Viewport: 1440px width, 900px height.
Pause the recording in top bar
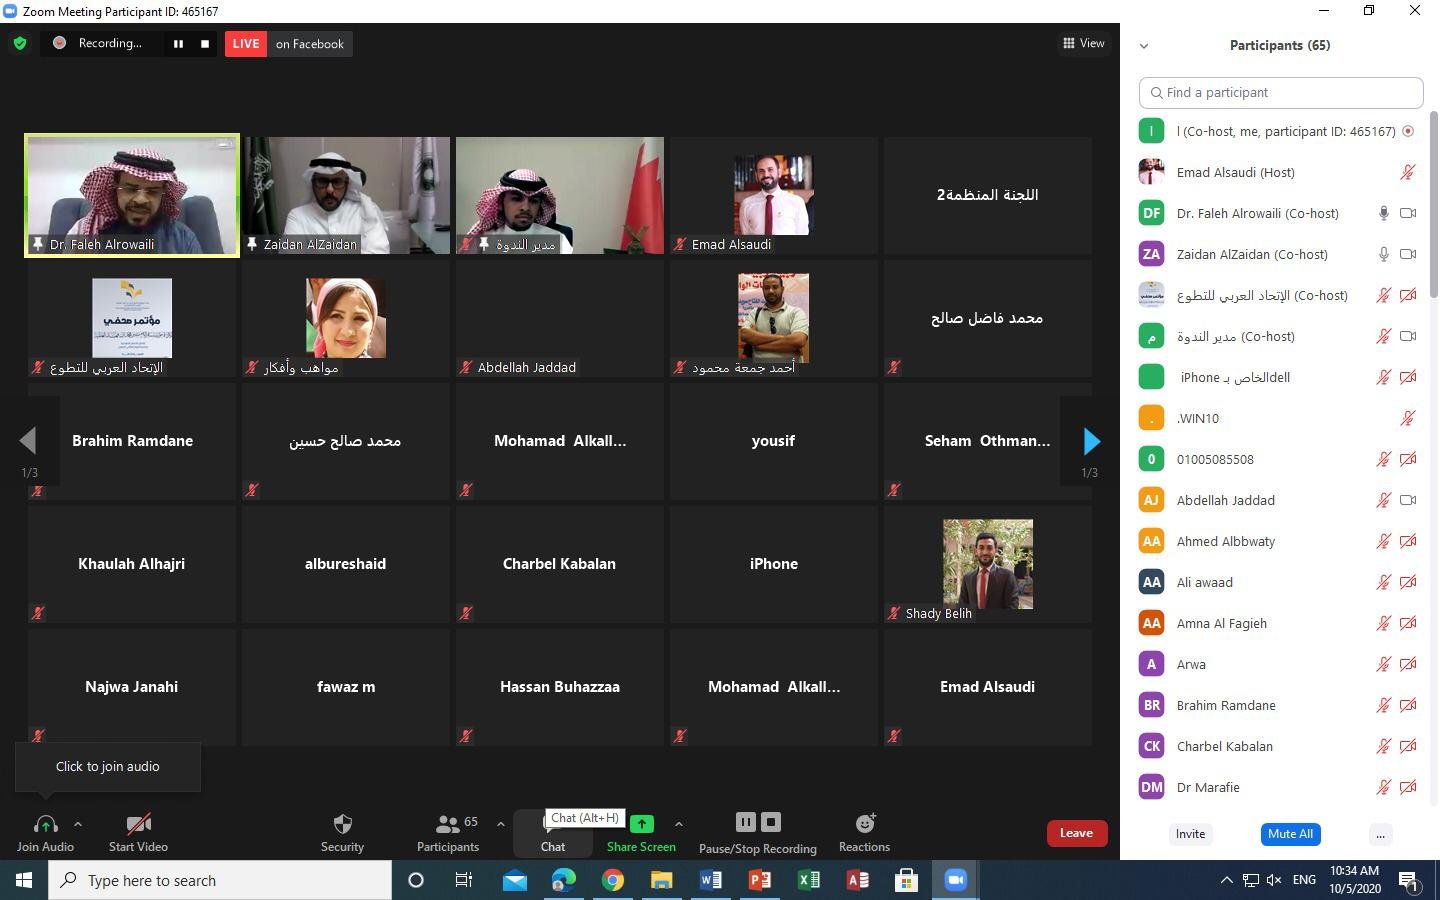click(x=178, y=44)
